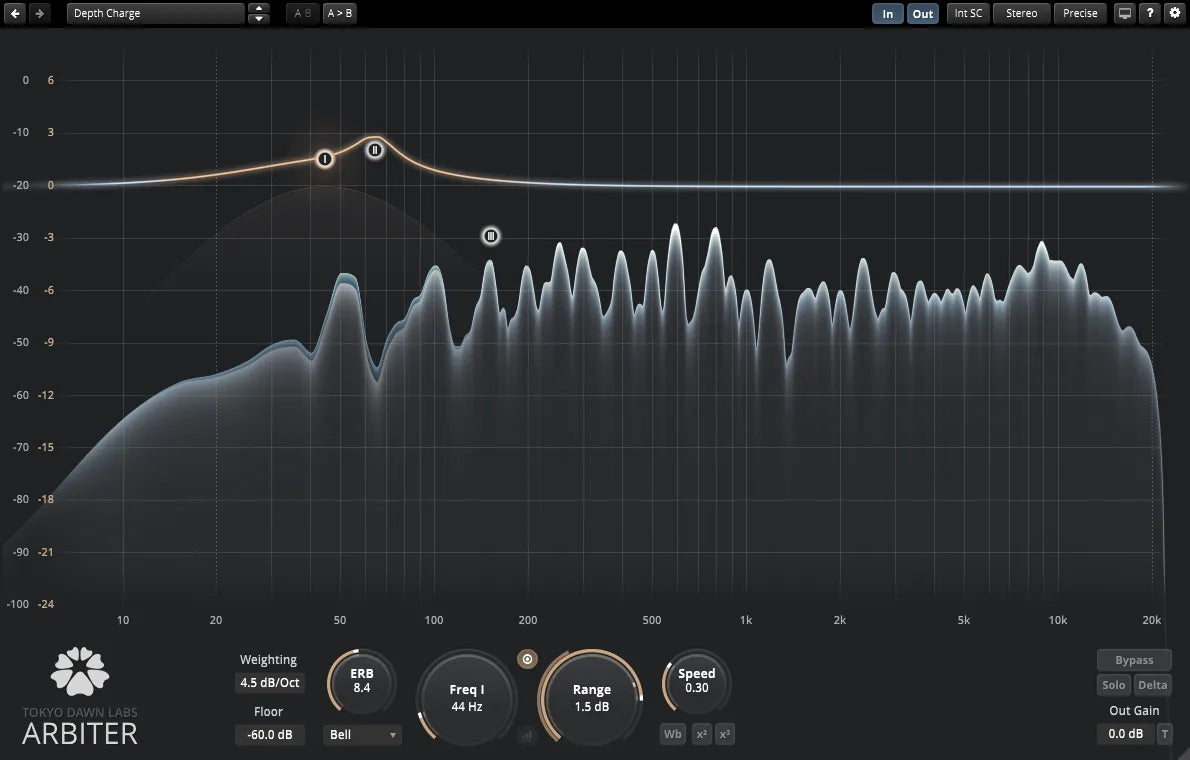Click the Range knob

591,697
